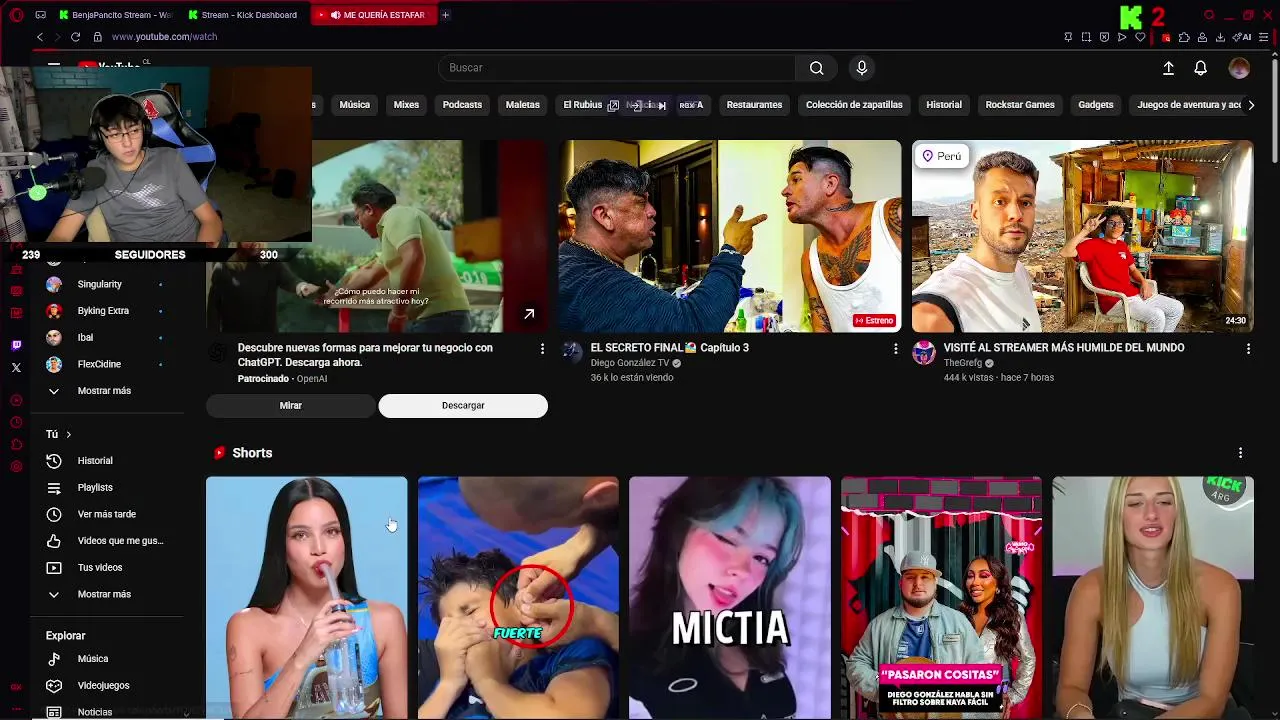
Task: Open the VISITÉ AL STREAMER MÁS HUMILDE thumbnail
Action: [x=1082, y=236]
